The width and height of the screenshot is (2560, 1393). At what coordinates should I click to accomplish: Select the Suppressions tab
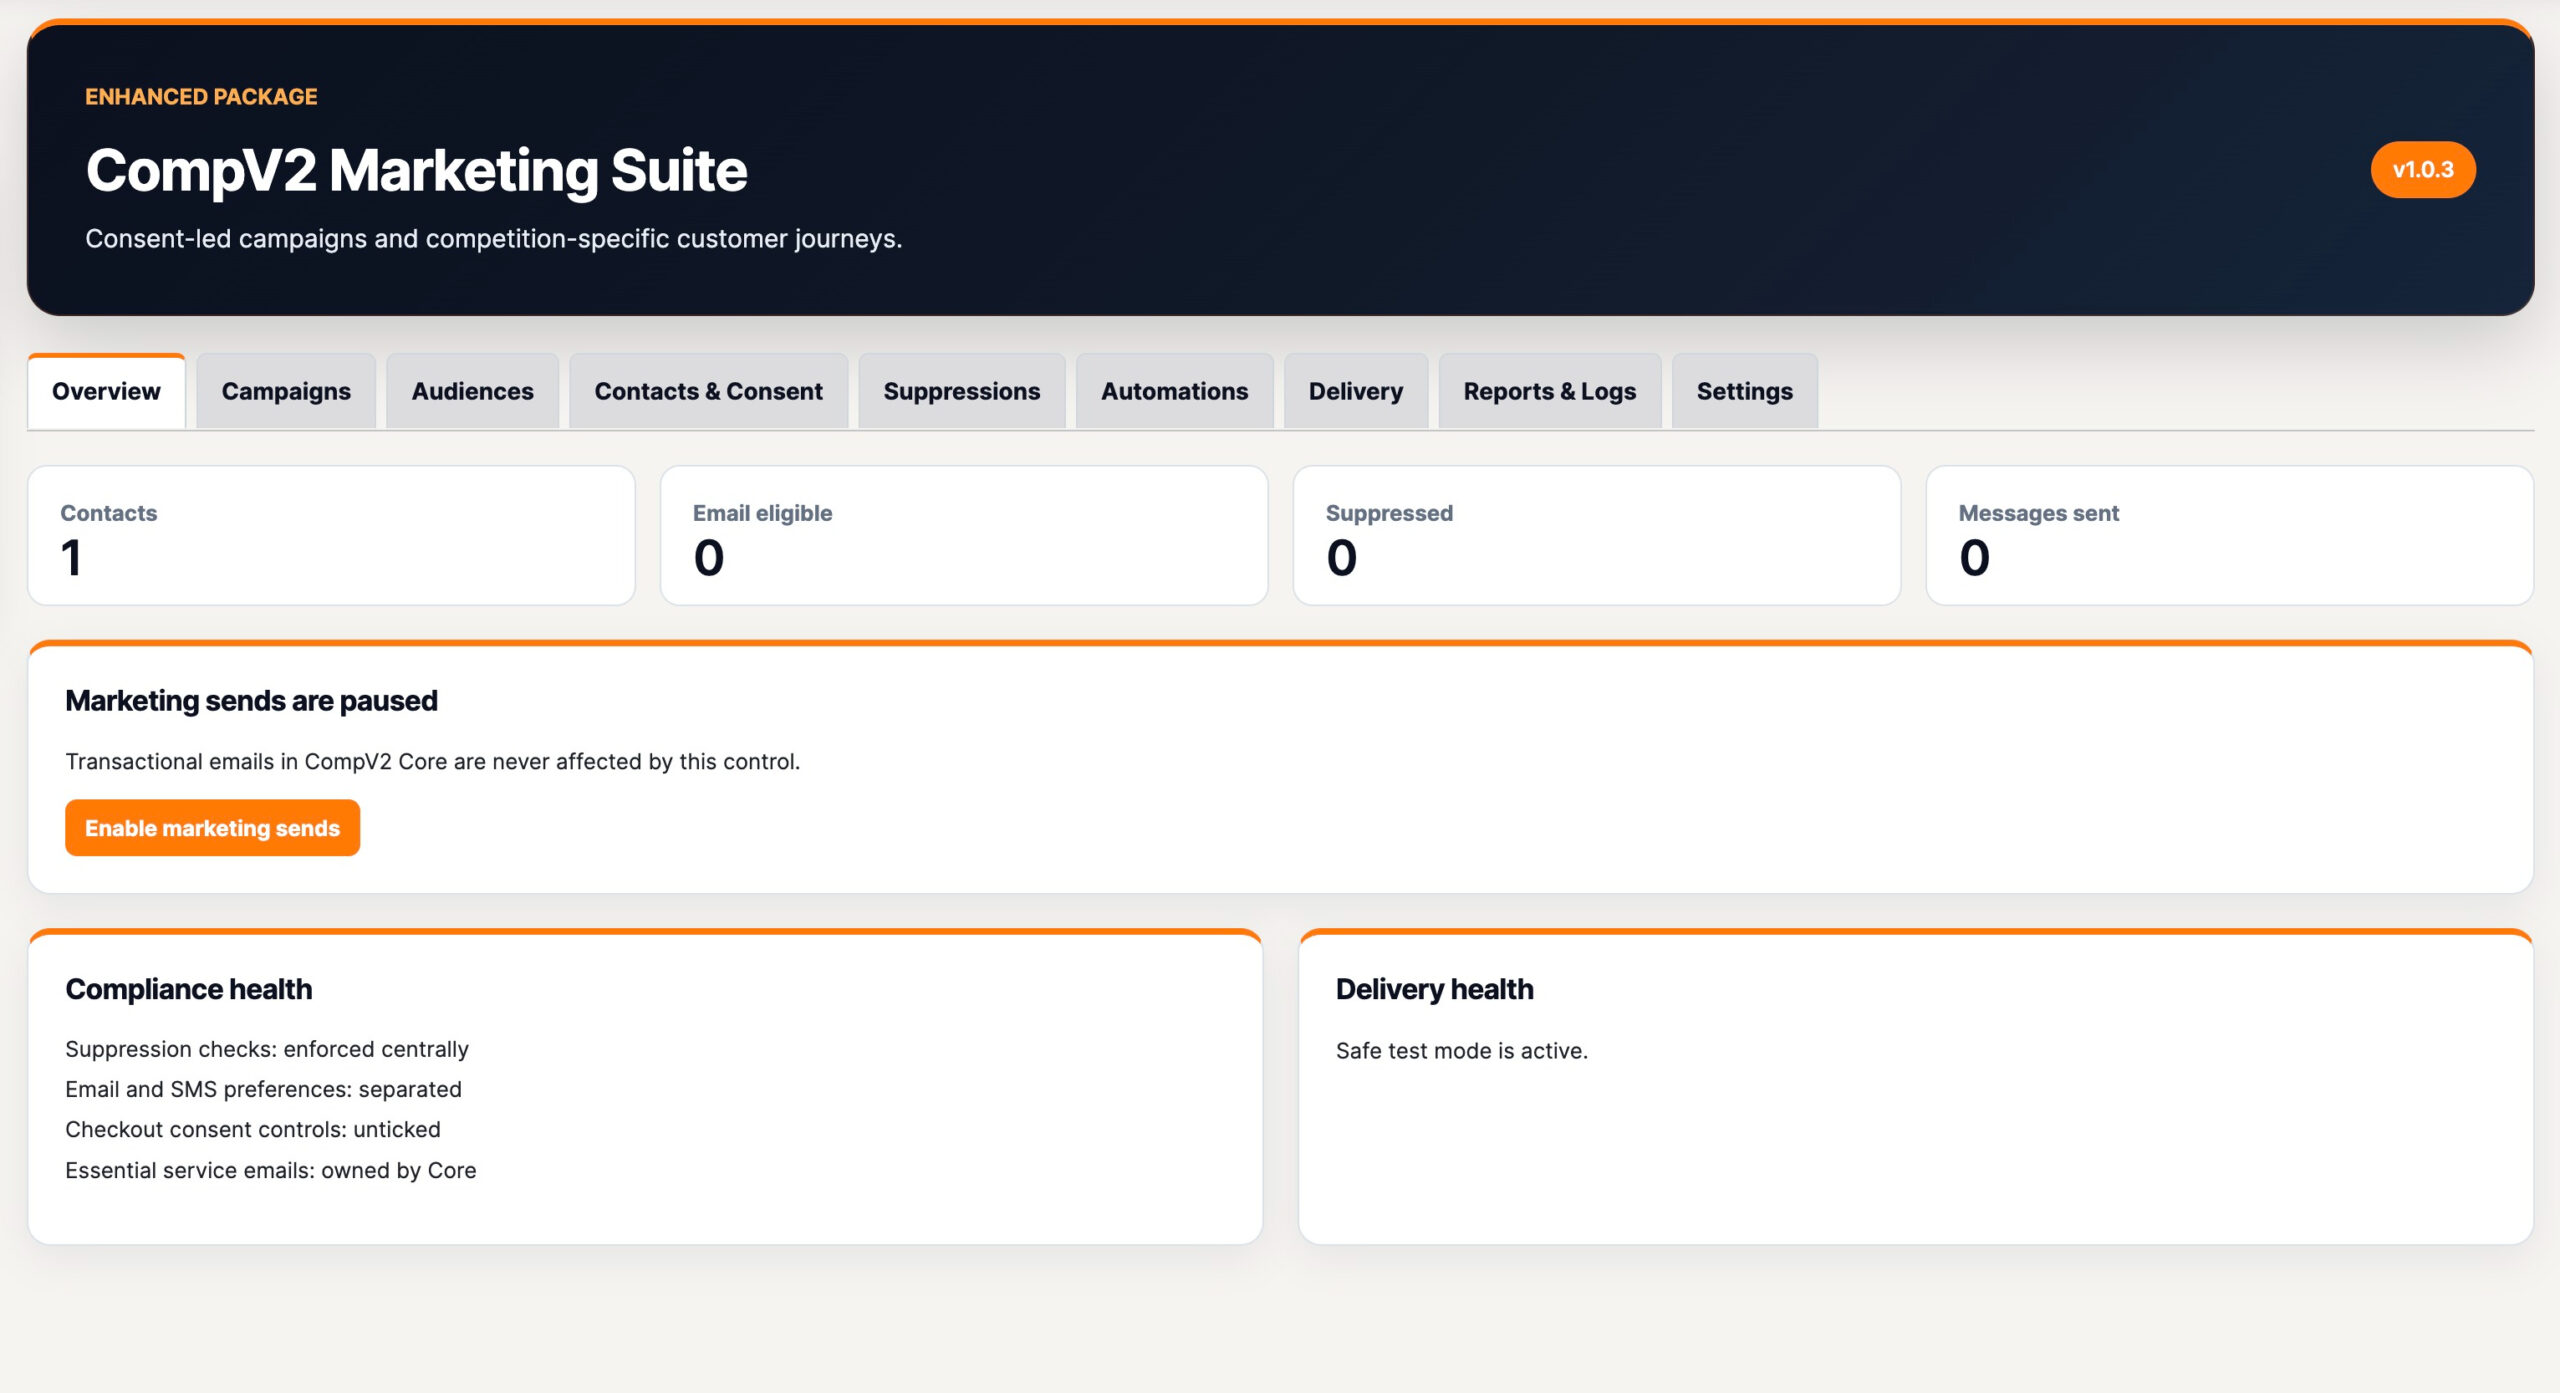point(961,391)
